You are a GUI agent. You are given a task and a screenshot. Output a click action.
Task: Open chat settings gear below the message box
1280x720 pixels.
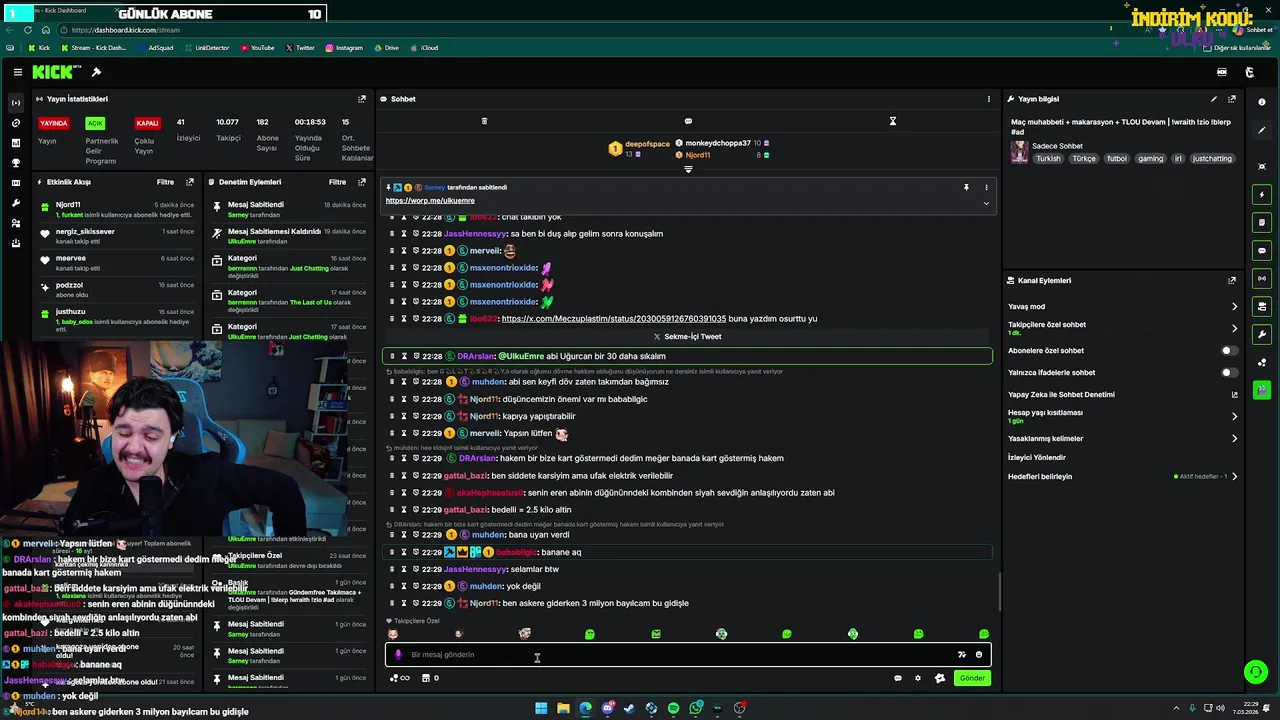(x=918, y=678)
